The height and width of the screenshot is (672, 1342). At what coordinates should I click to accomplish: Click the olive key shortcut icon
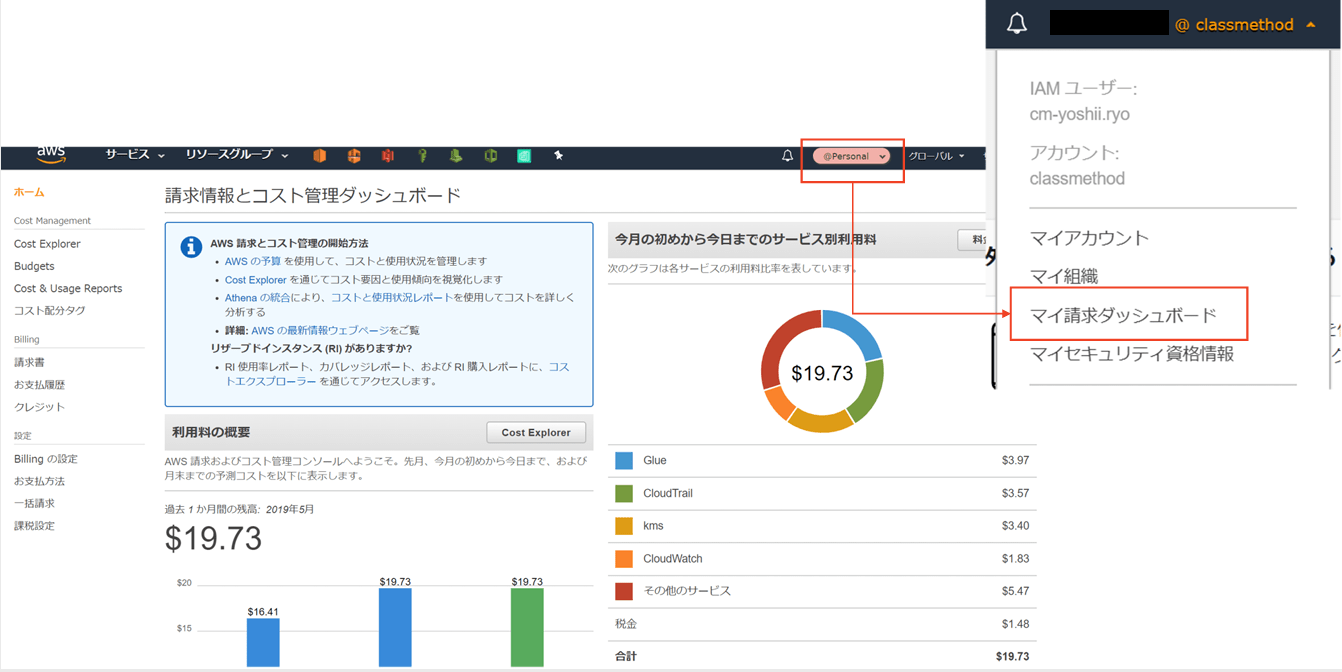pos(422,156)
